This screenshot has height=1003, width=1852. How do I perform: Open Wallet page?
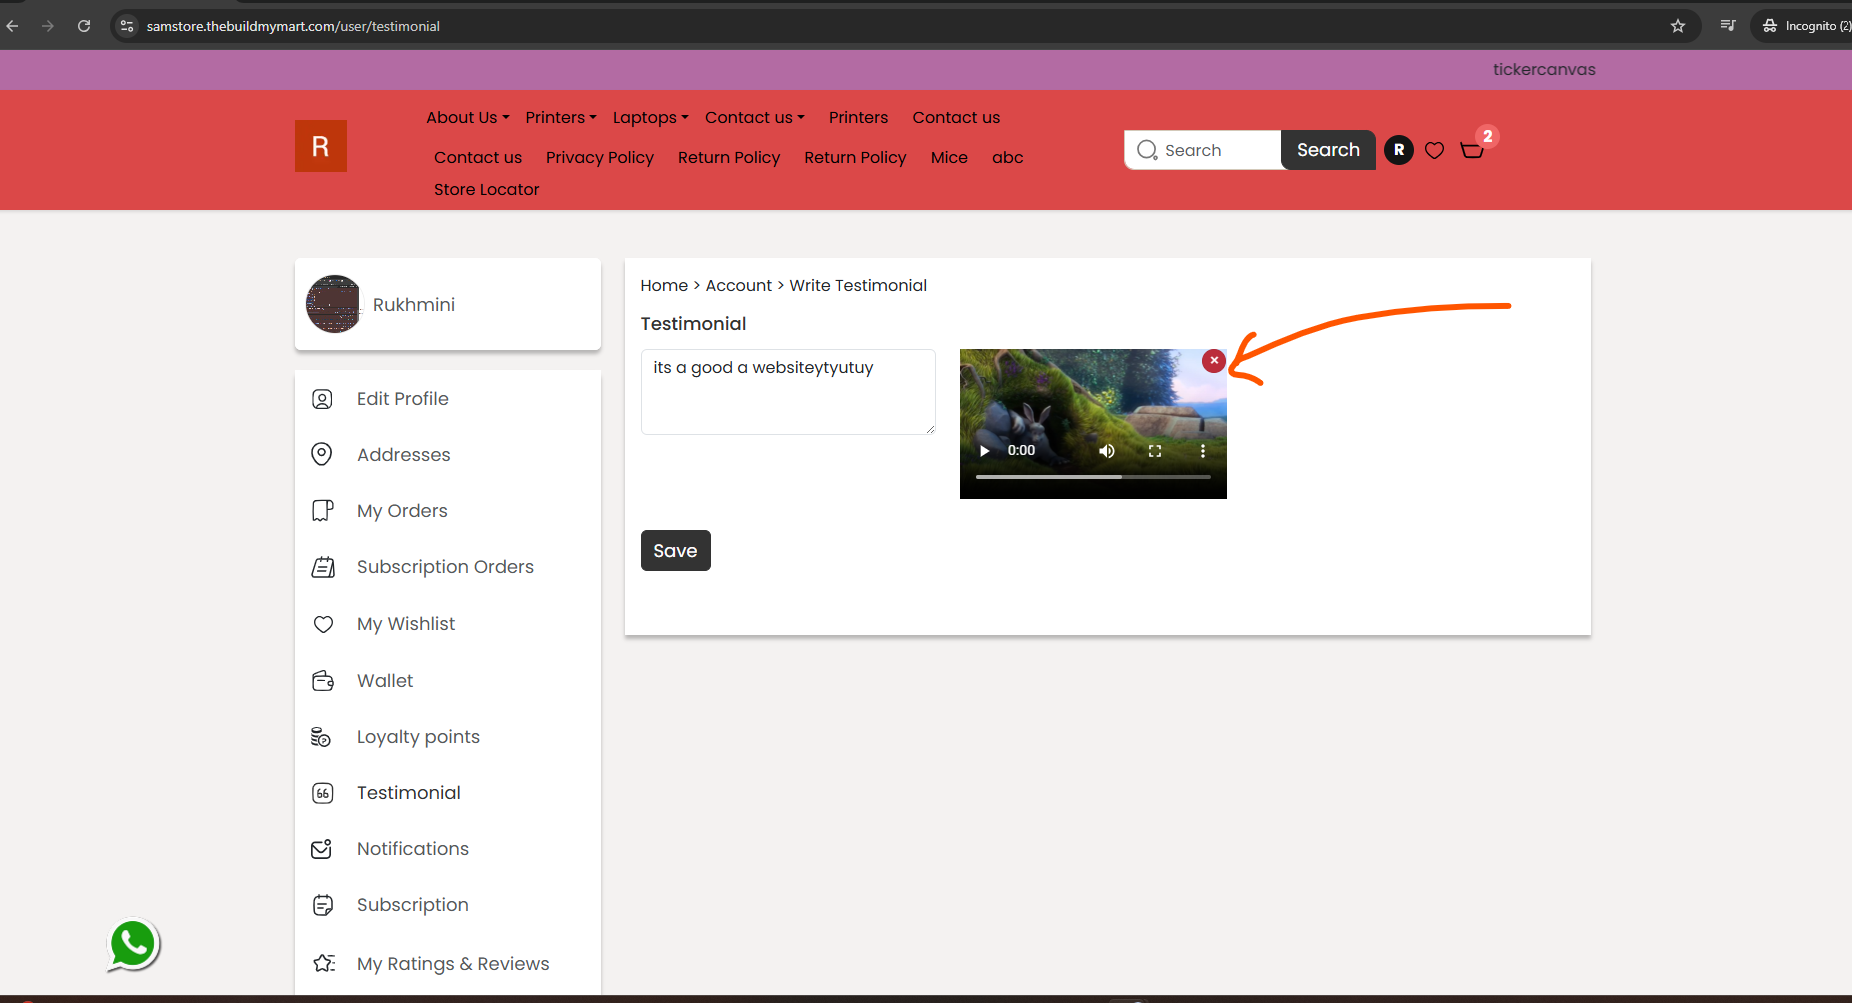[385, 681]
